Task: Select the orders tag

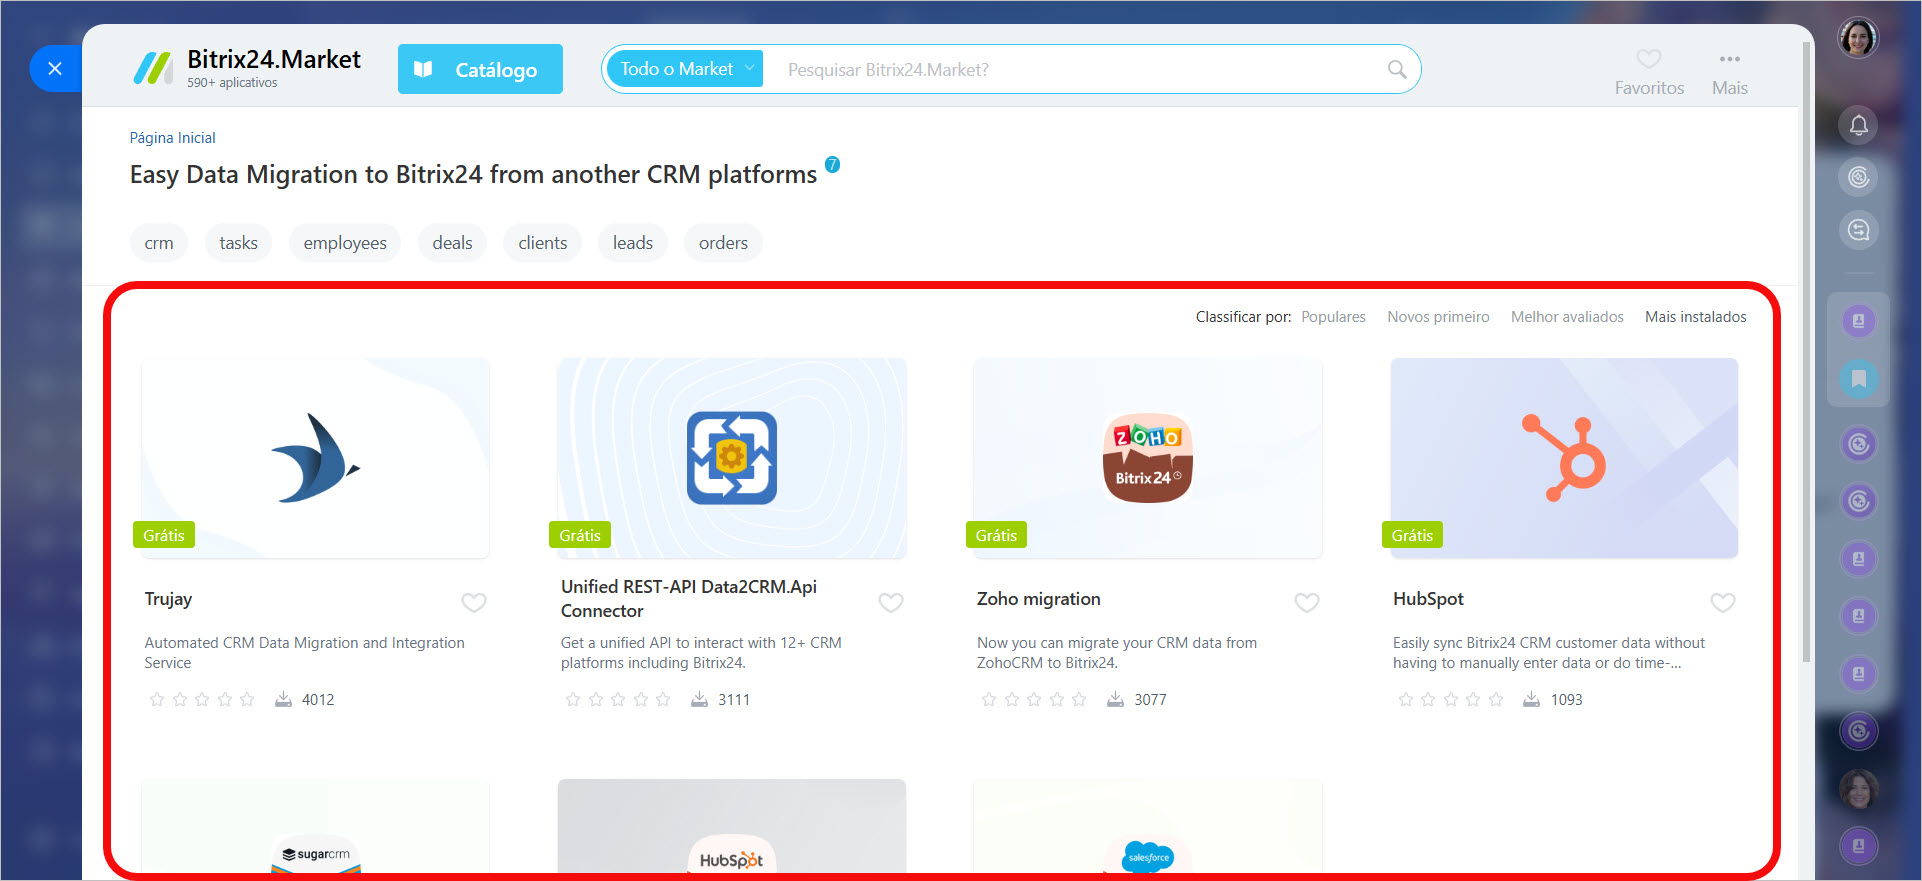Action: click(x=723, y=243)
